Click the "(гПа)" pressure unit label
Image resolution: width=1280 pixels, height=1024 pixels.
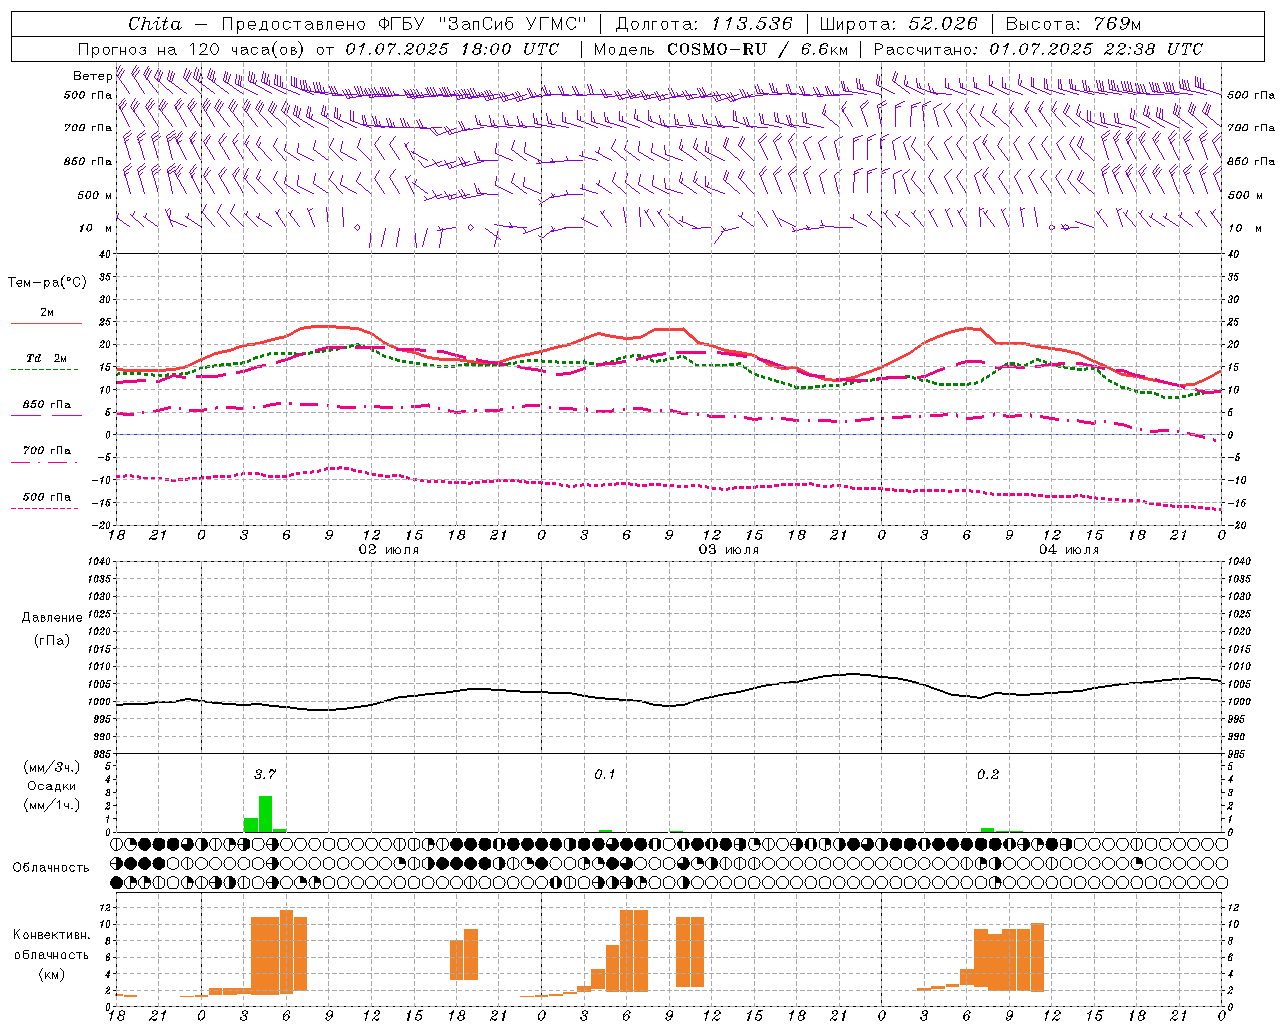coord(52,641)
